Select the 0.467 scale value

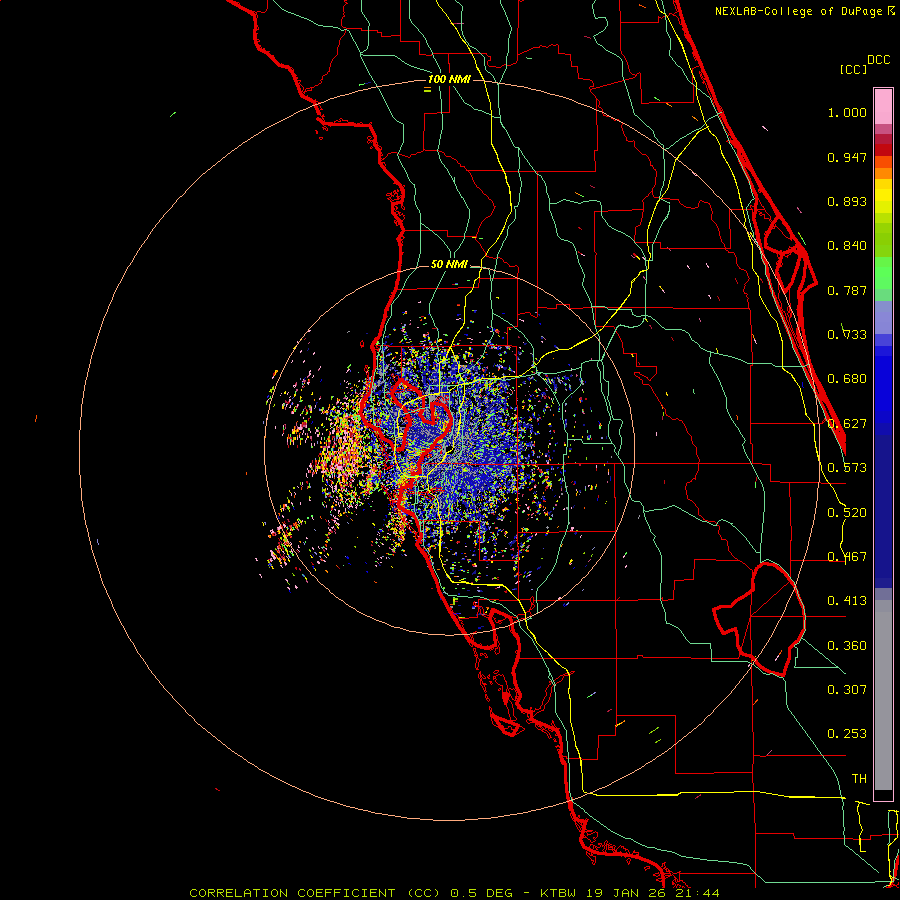(x=847, y=557)
